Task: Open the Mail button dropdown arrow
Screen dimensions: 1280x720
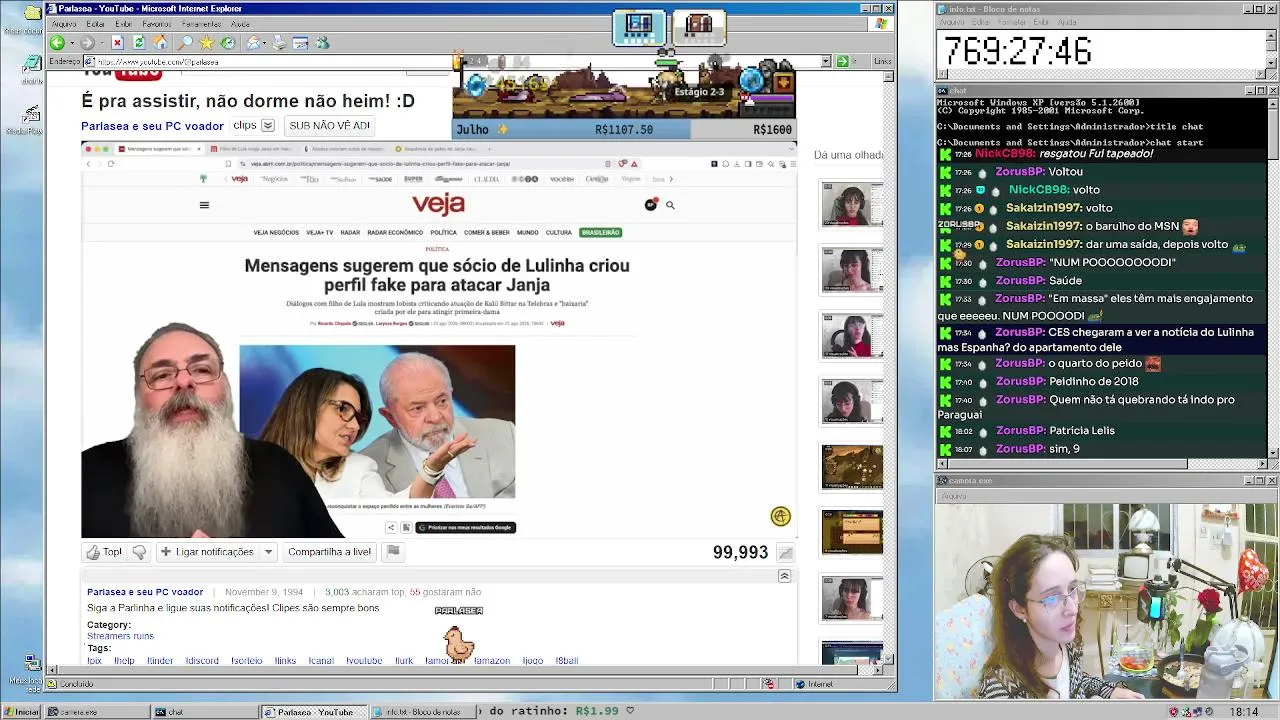Action: click(x=265, y=43)
